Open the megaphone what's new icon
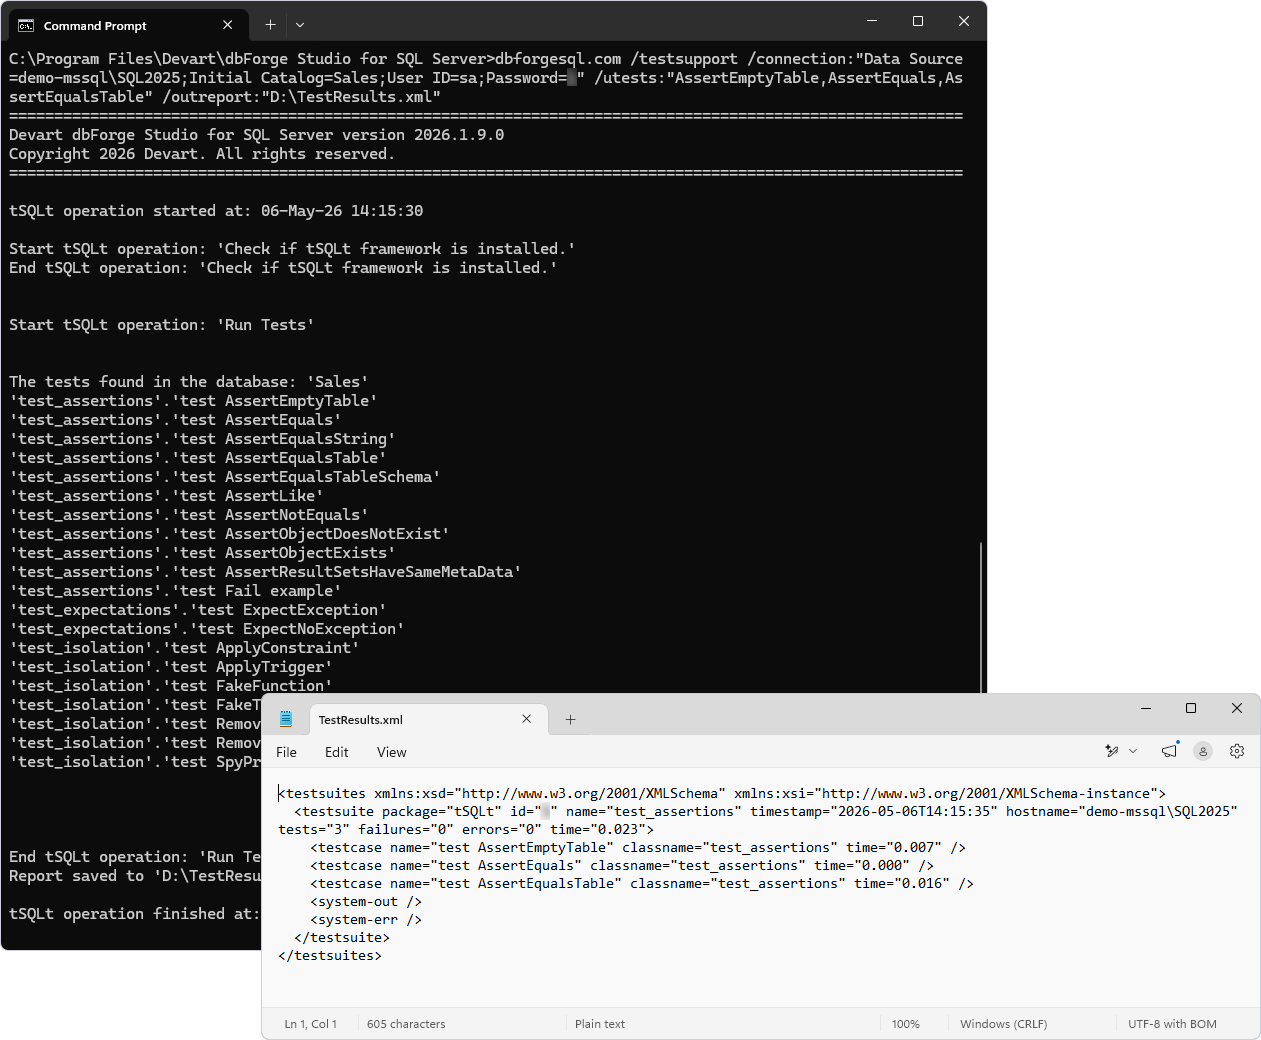 tap(1170, 751)
